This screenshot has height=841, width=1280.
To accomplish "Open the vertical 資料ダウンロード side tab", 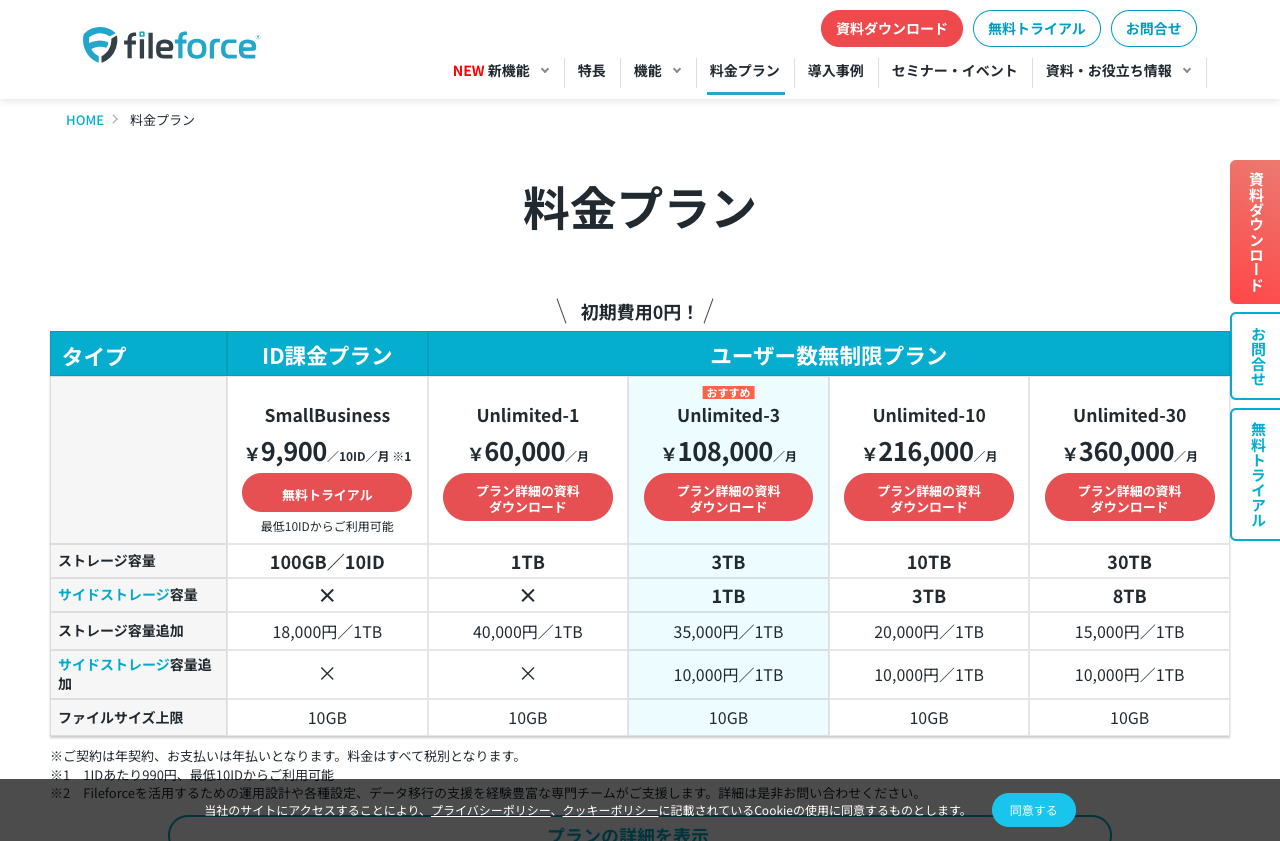I will coord(1254,232).
